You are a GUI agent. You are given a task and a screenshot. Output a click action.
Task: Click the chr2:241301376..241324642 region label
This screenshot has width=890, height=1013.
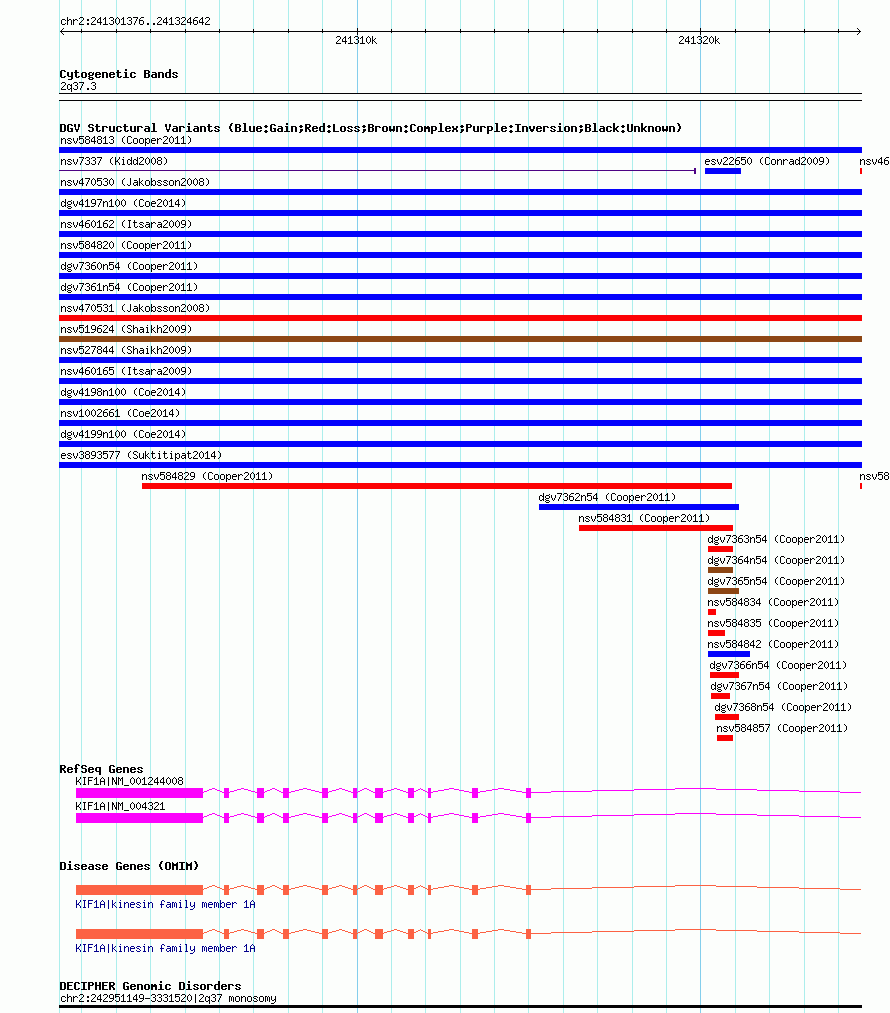pos(135,21)
